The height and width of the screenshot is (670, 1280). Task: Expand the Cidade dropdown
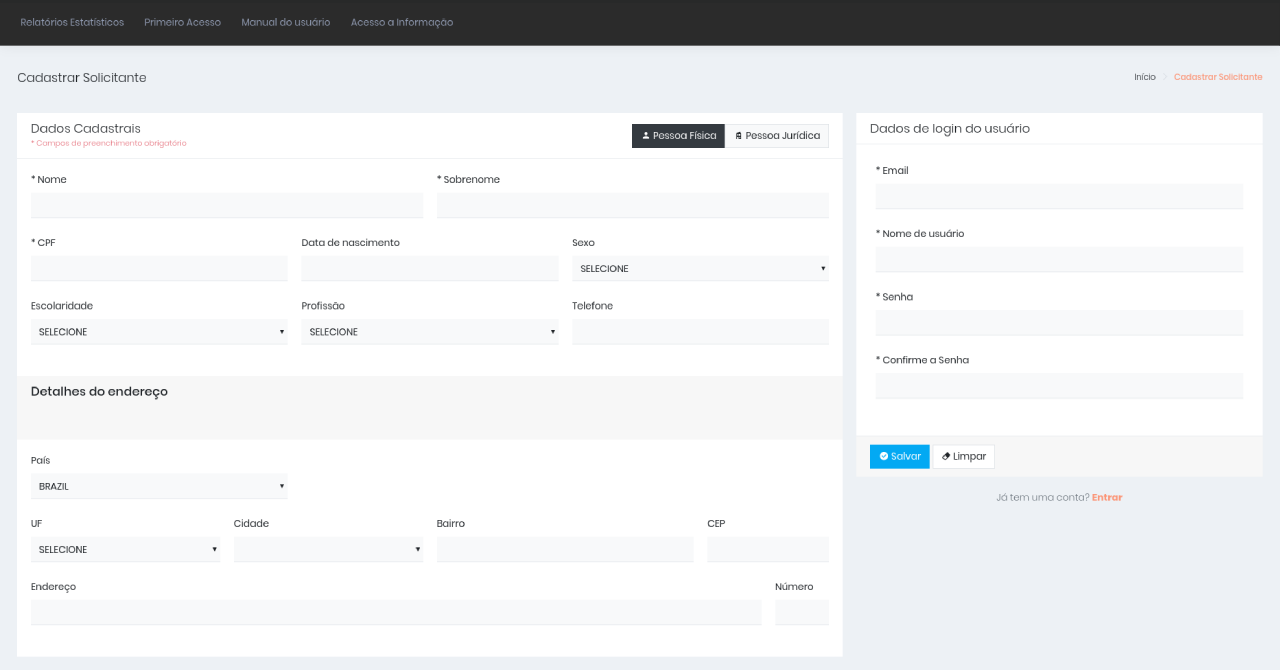[328, 550]
